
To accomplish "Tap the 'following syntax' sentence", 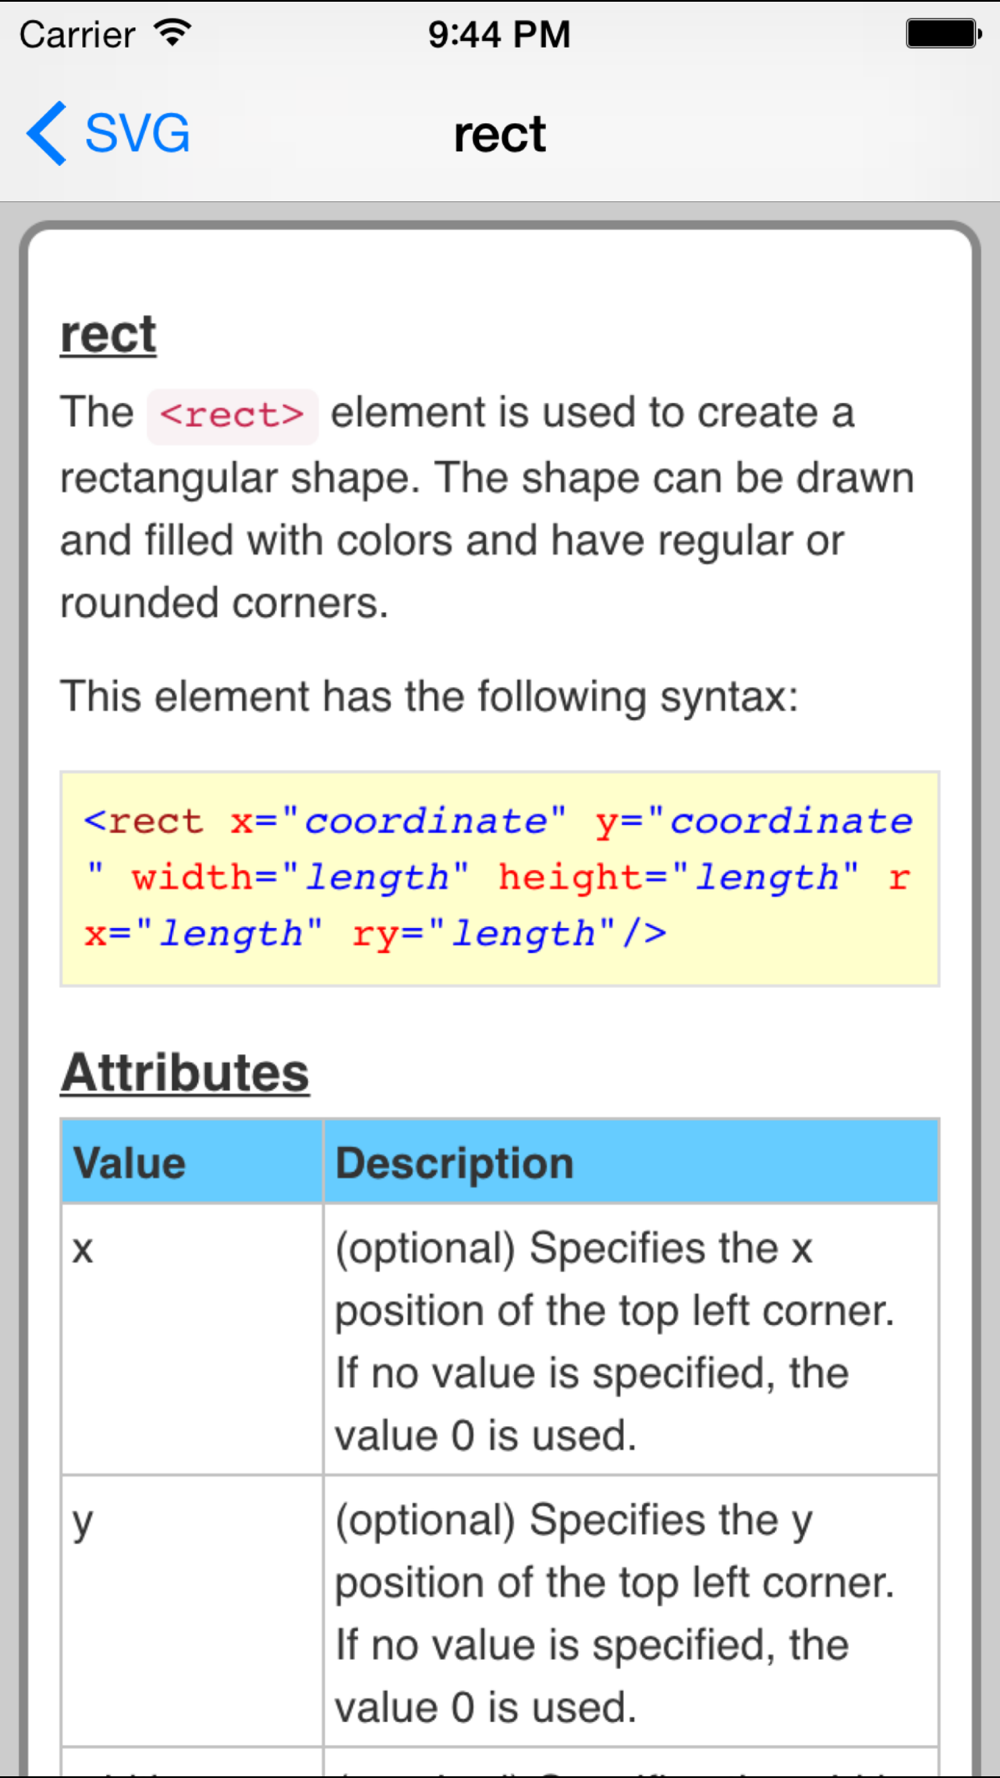I will point(429,697).
